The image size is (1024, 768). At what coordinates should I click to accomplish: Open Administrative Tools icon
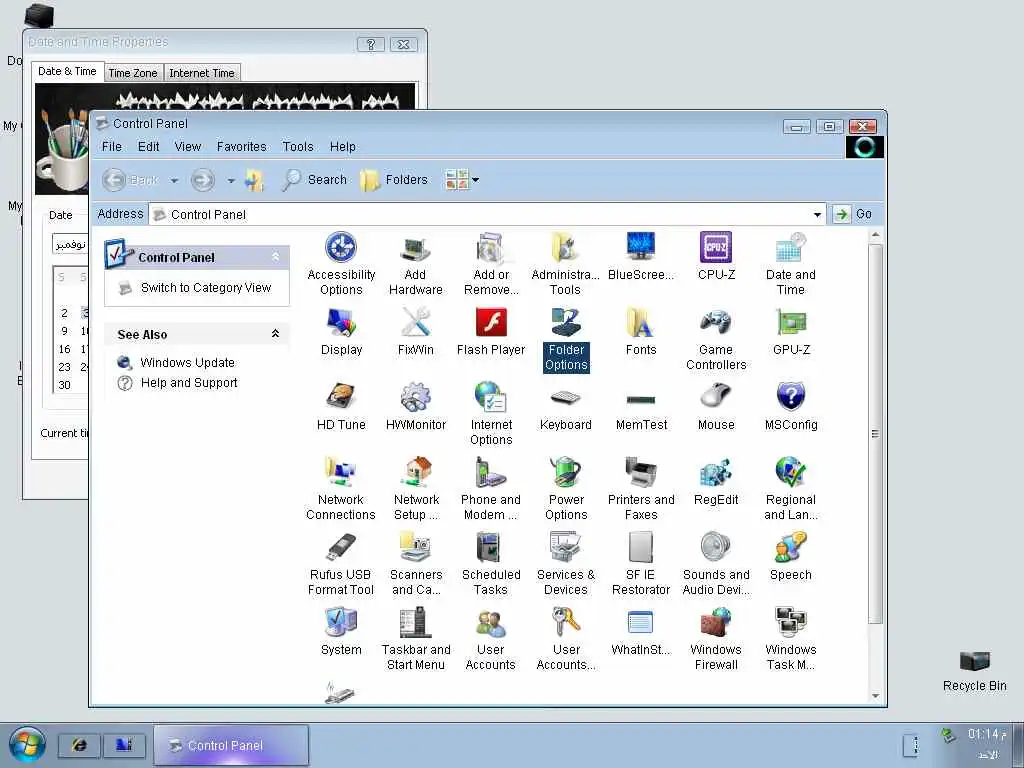(565, 263)
